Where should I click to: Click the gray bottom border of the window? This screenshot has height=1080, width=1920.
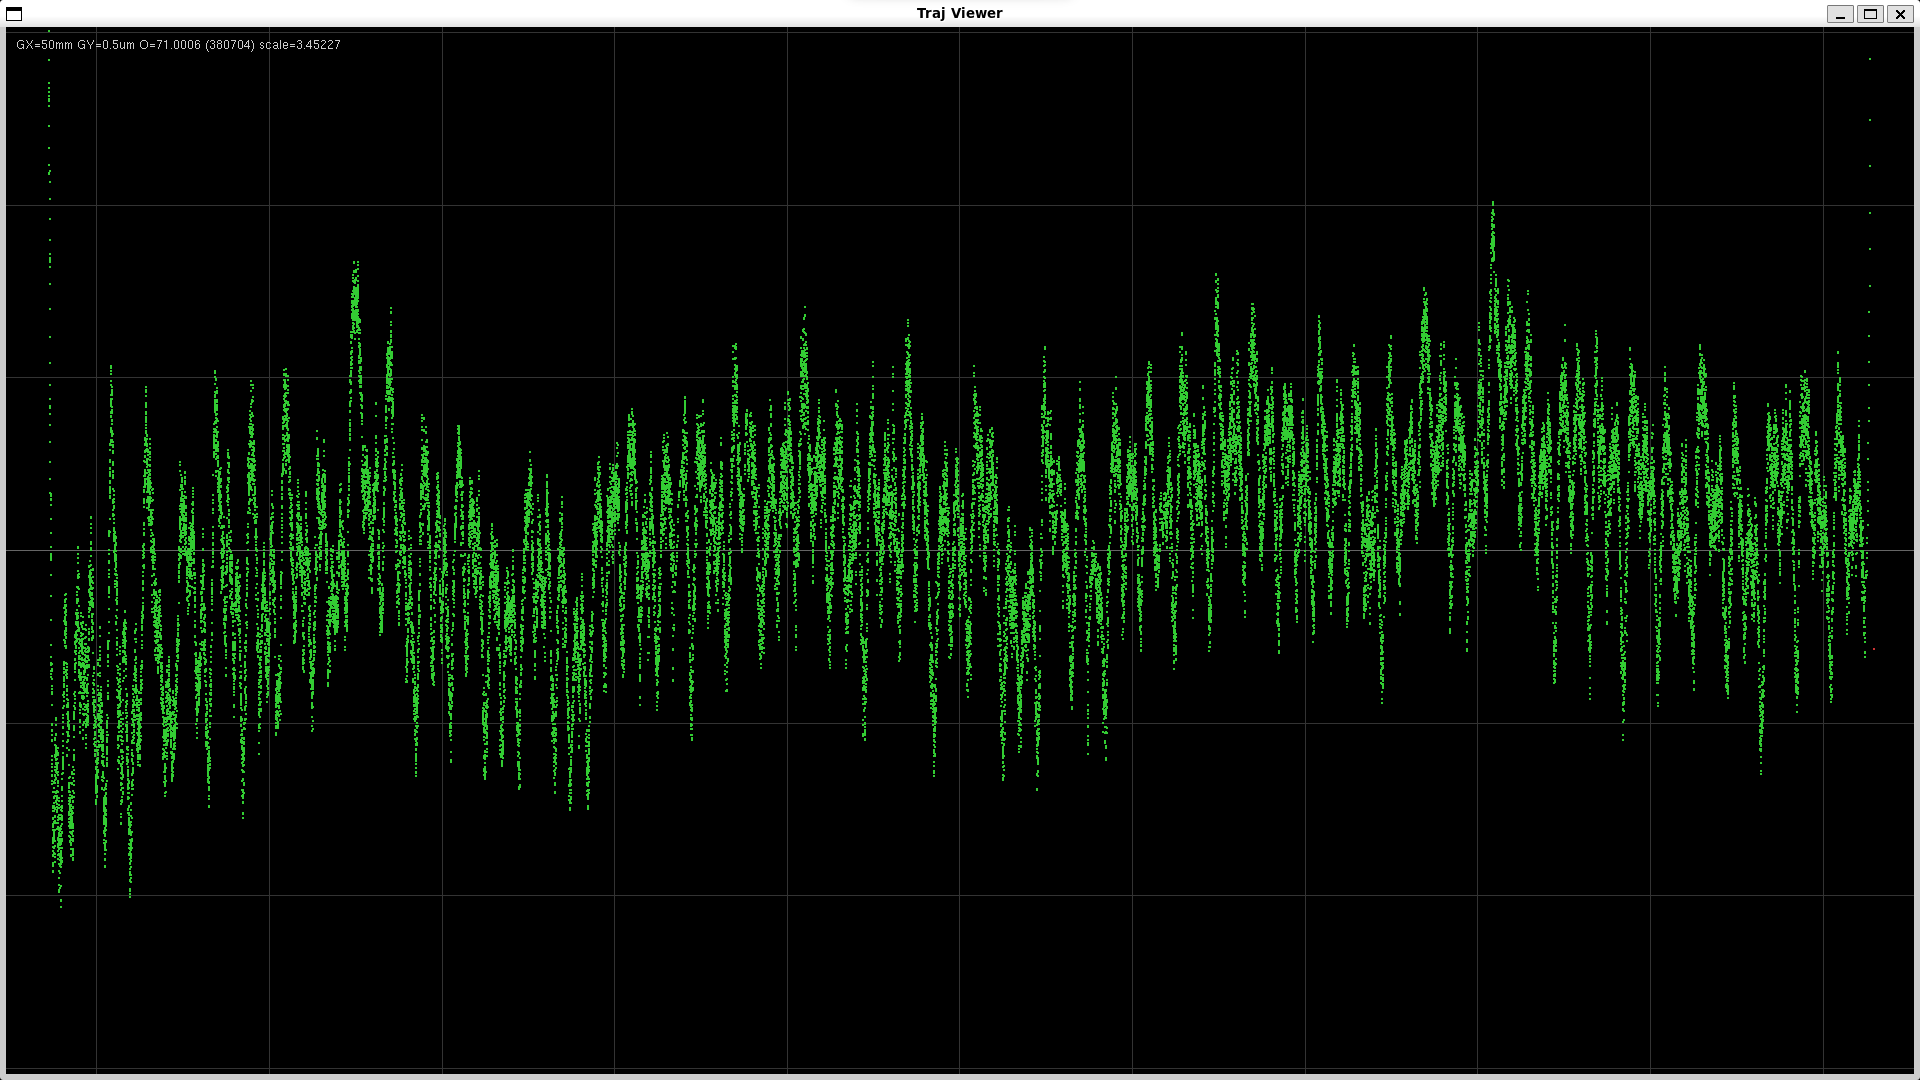point(960,1075)
